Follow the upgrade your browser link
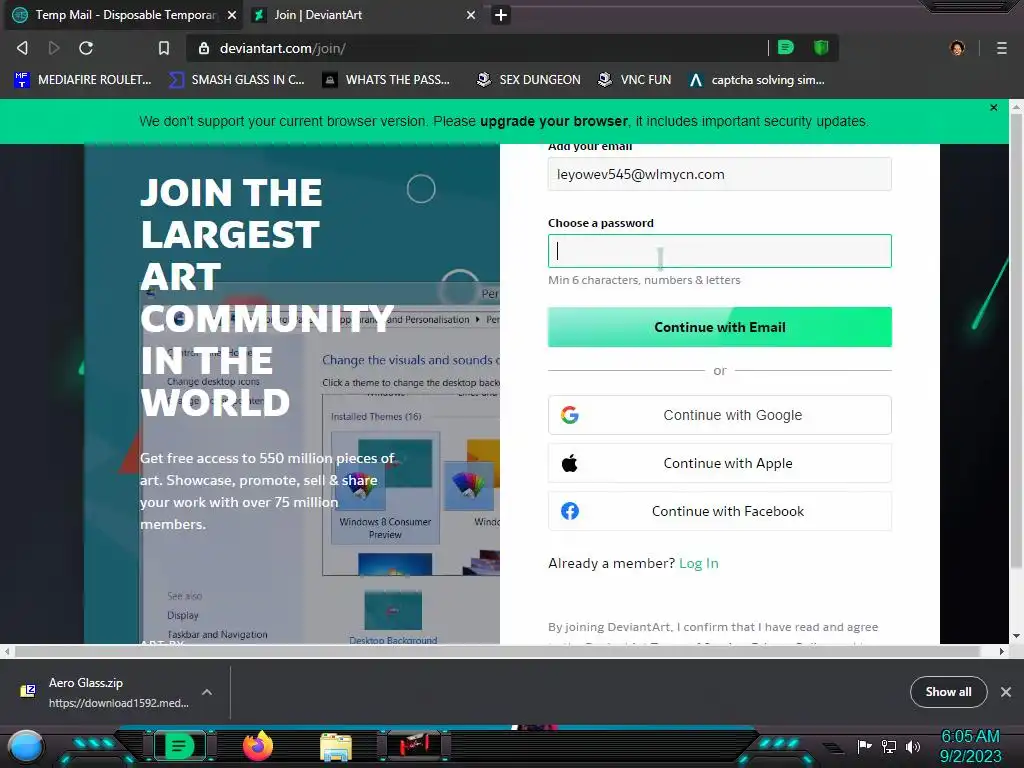This screenshot has width=1024, height=768. tap(554, 121)
